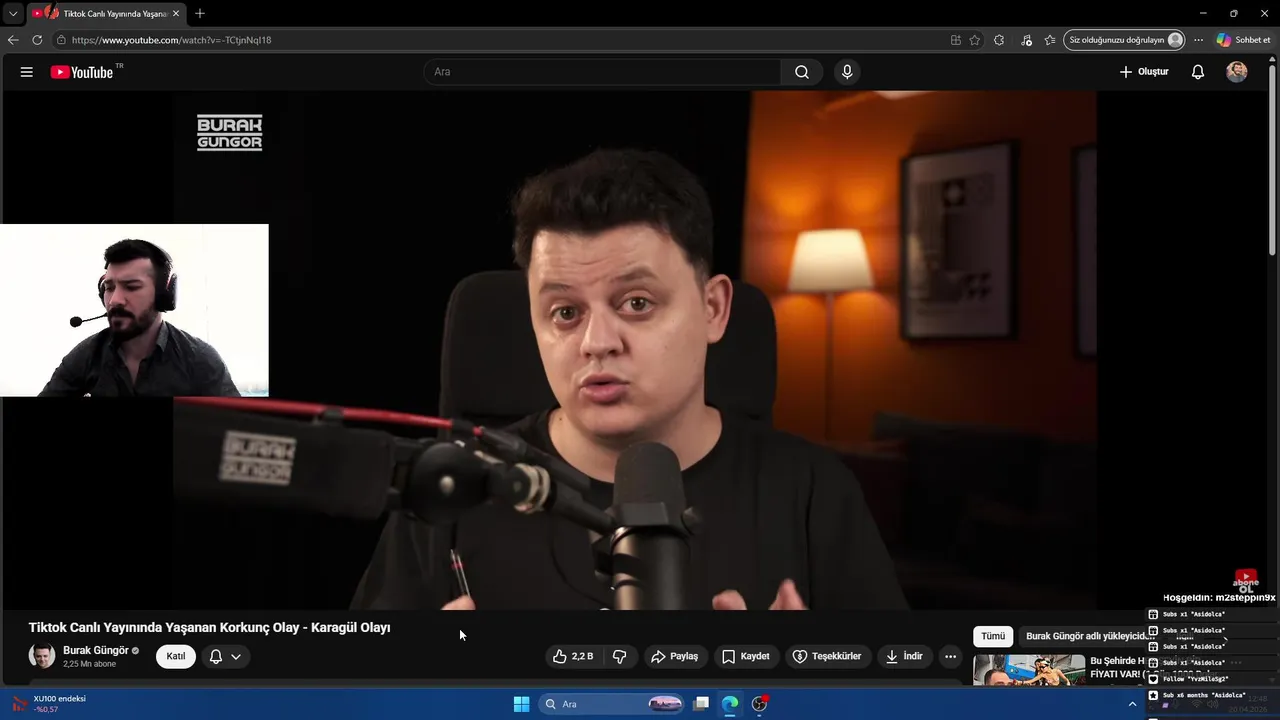Image resolution: width=1280 pixels, height=720 pixels.
Task: Like the video with the thumbs-up button
Action: pyautogui.click(x=573, y=656)
